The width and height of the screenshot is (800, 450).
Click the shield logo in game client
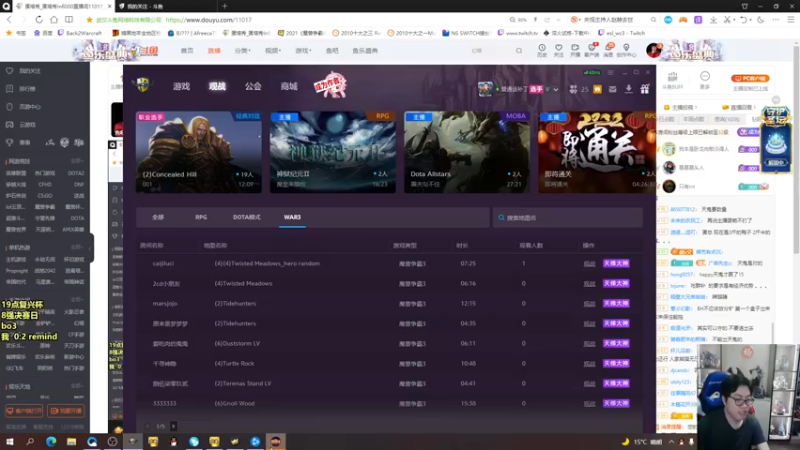point(143,85)
